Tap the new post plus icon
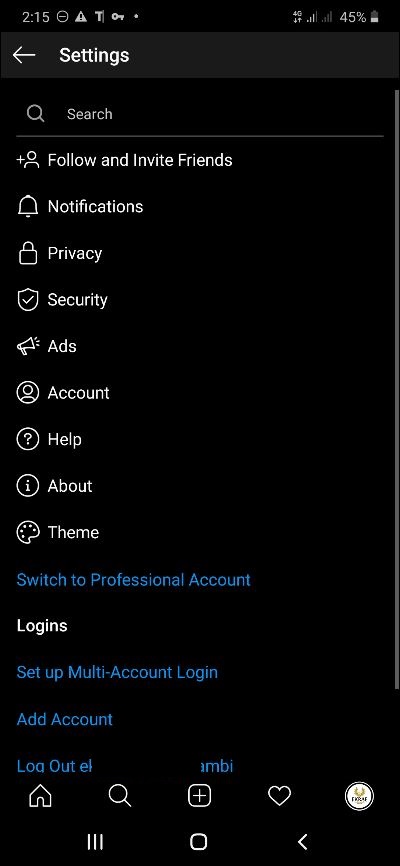 coord(199,796)
